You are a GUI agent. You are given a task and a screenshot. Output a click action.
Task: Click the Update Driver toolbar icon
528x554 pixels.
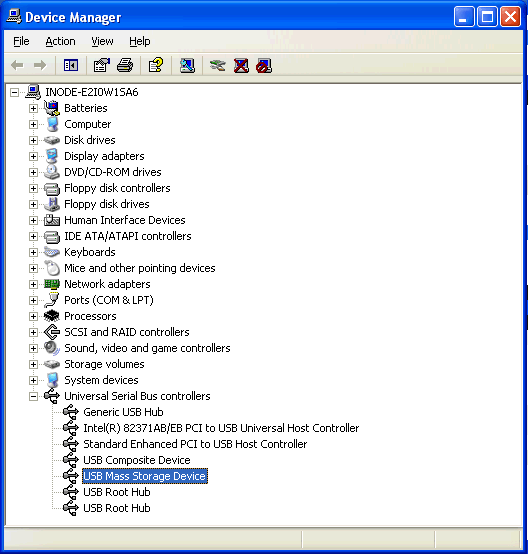[x=217, y=65]
